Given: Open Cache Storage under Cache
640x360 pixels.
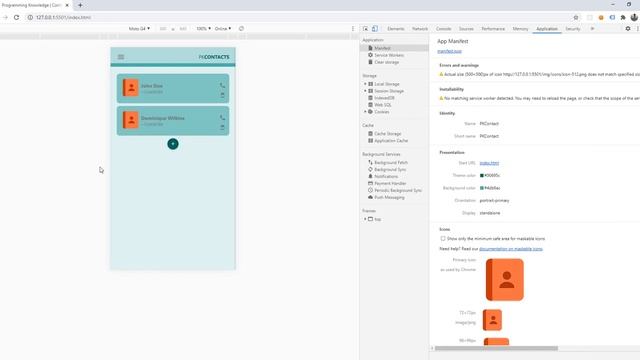Looking at the screenshot, I should pyautogui.click(x=387, y=133).
